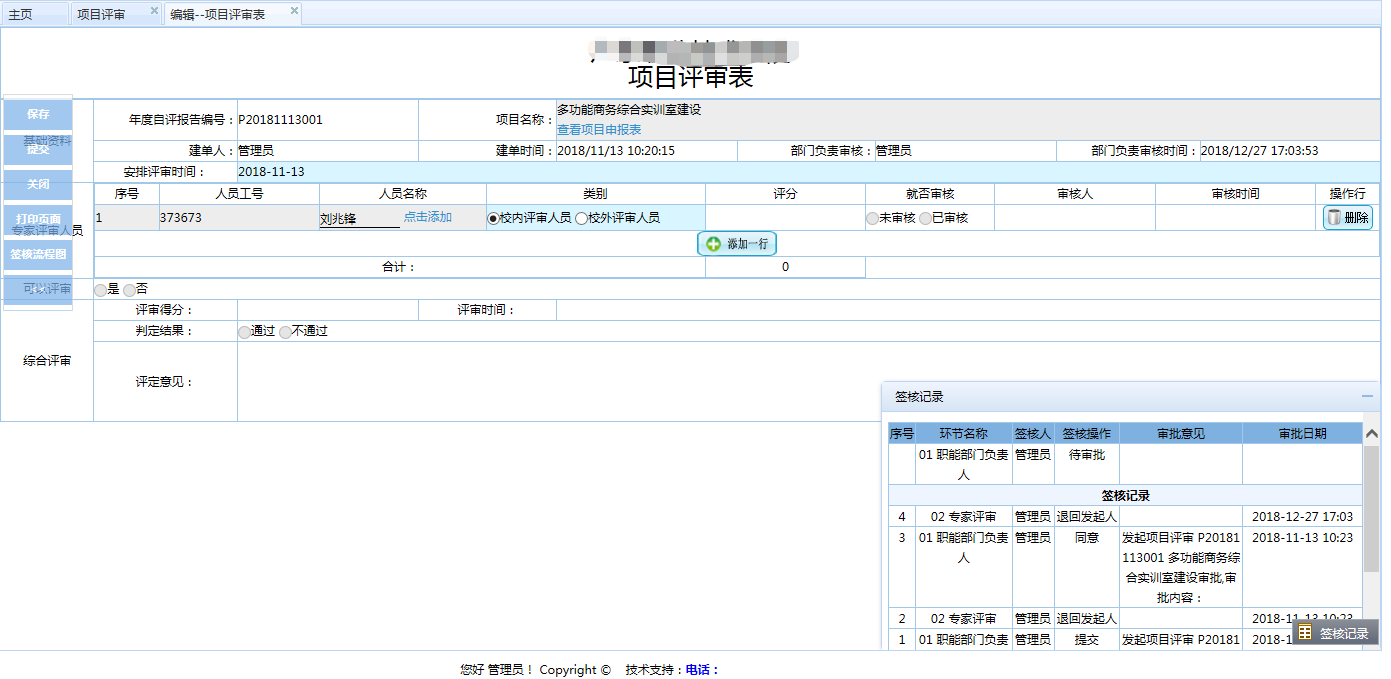Viewport: 1391px width, 679px height.
Task: Click the 评审时间 field
Action: 967,310
